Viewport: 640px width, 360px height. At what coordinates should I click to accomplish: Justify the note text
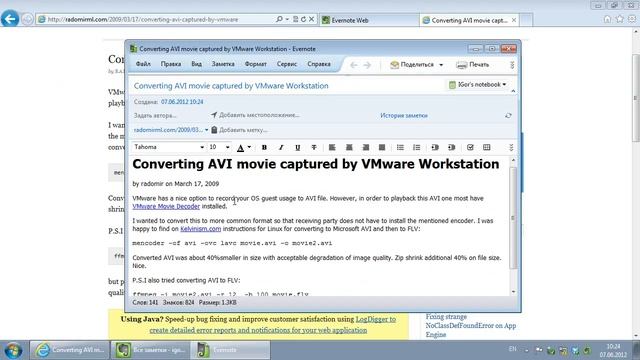coord(382,147)
